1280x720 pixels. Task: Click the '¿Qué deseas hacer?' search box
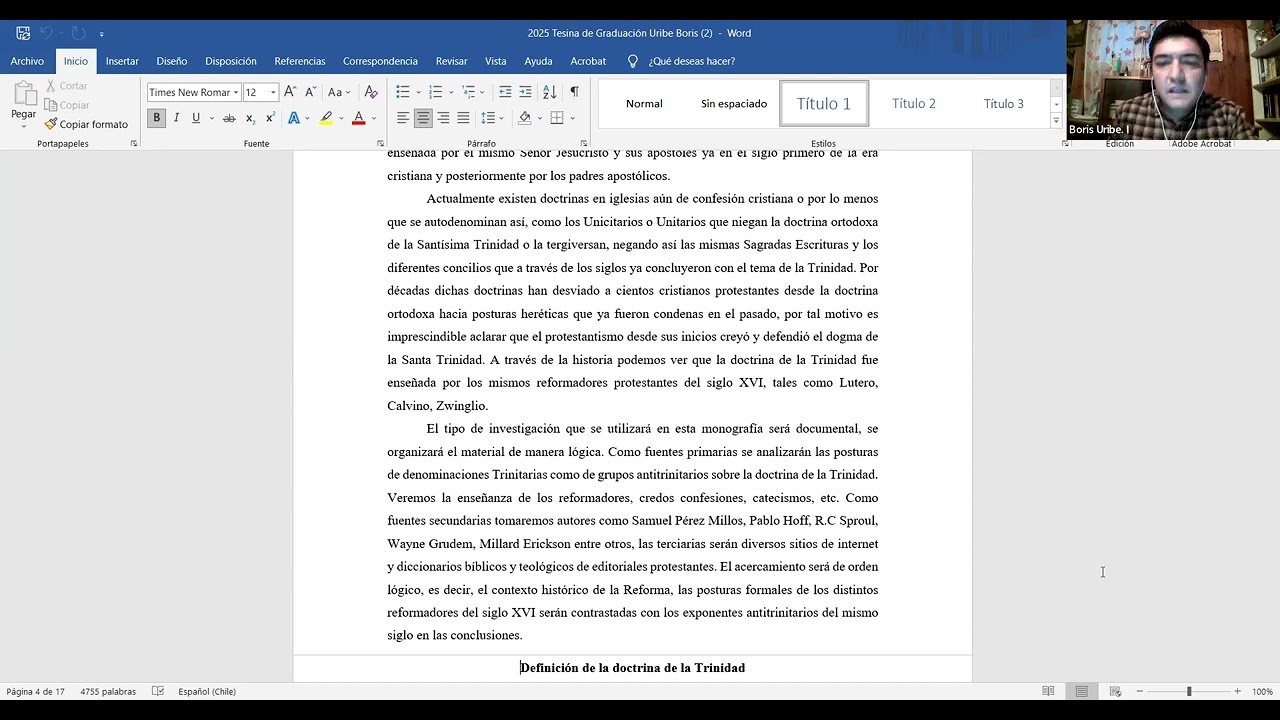tap(692, 61)
